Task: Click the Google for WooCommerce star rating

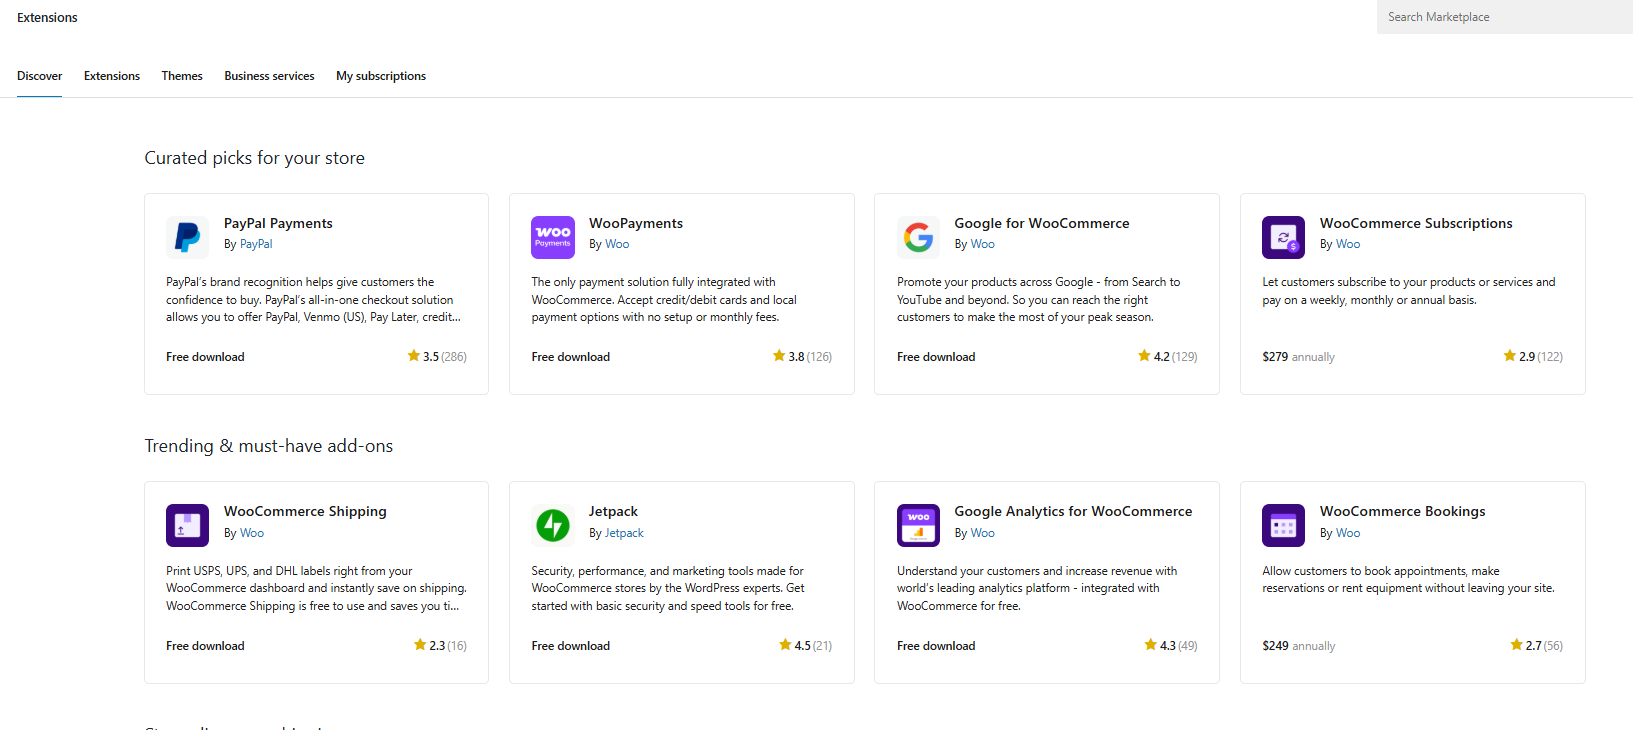Action: [1167, 357]
